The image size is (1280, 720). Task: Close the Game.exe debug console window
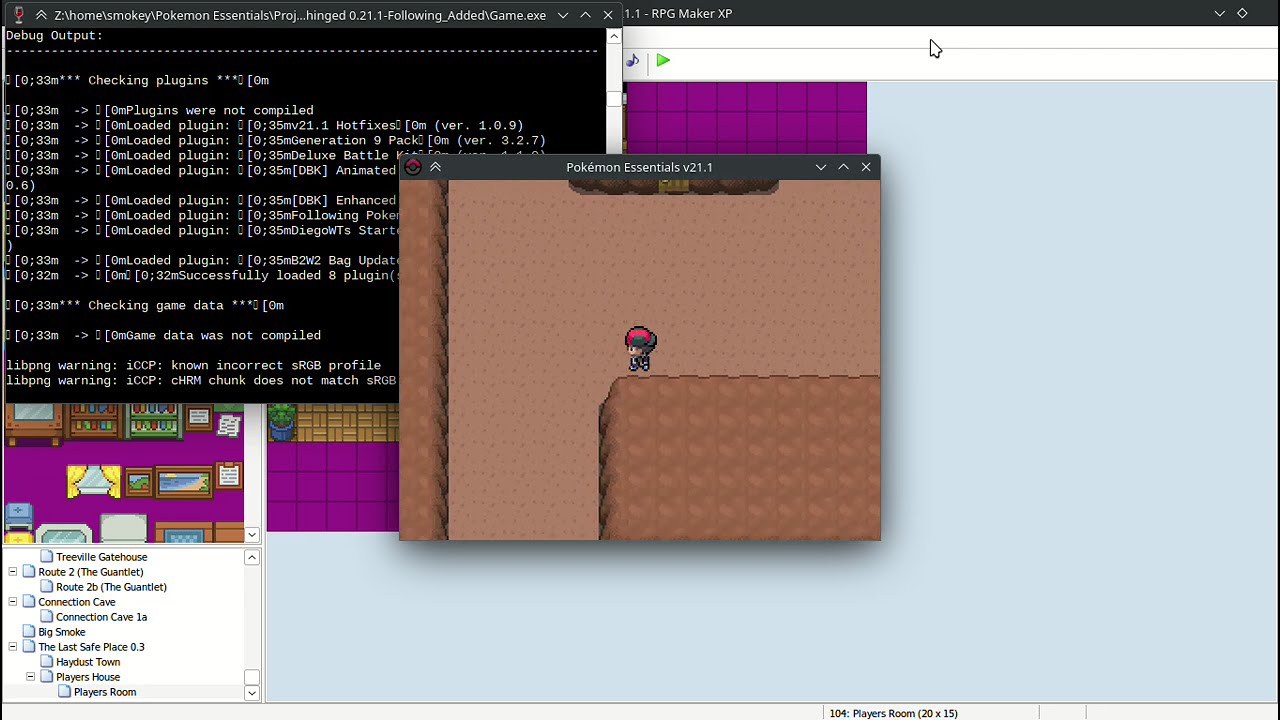click(x=607, y=15)
